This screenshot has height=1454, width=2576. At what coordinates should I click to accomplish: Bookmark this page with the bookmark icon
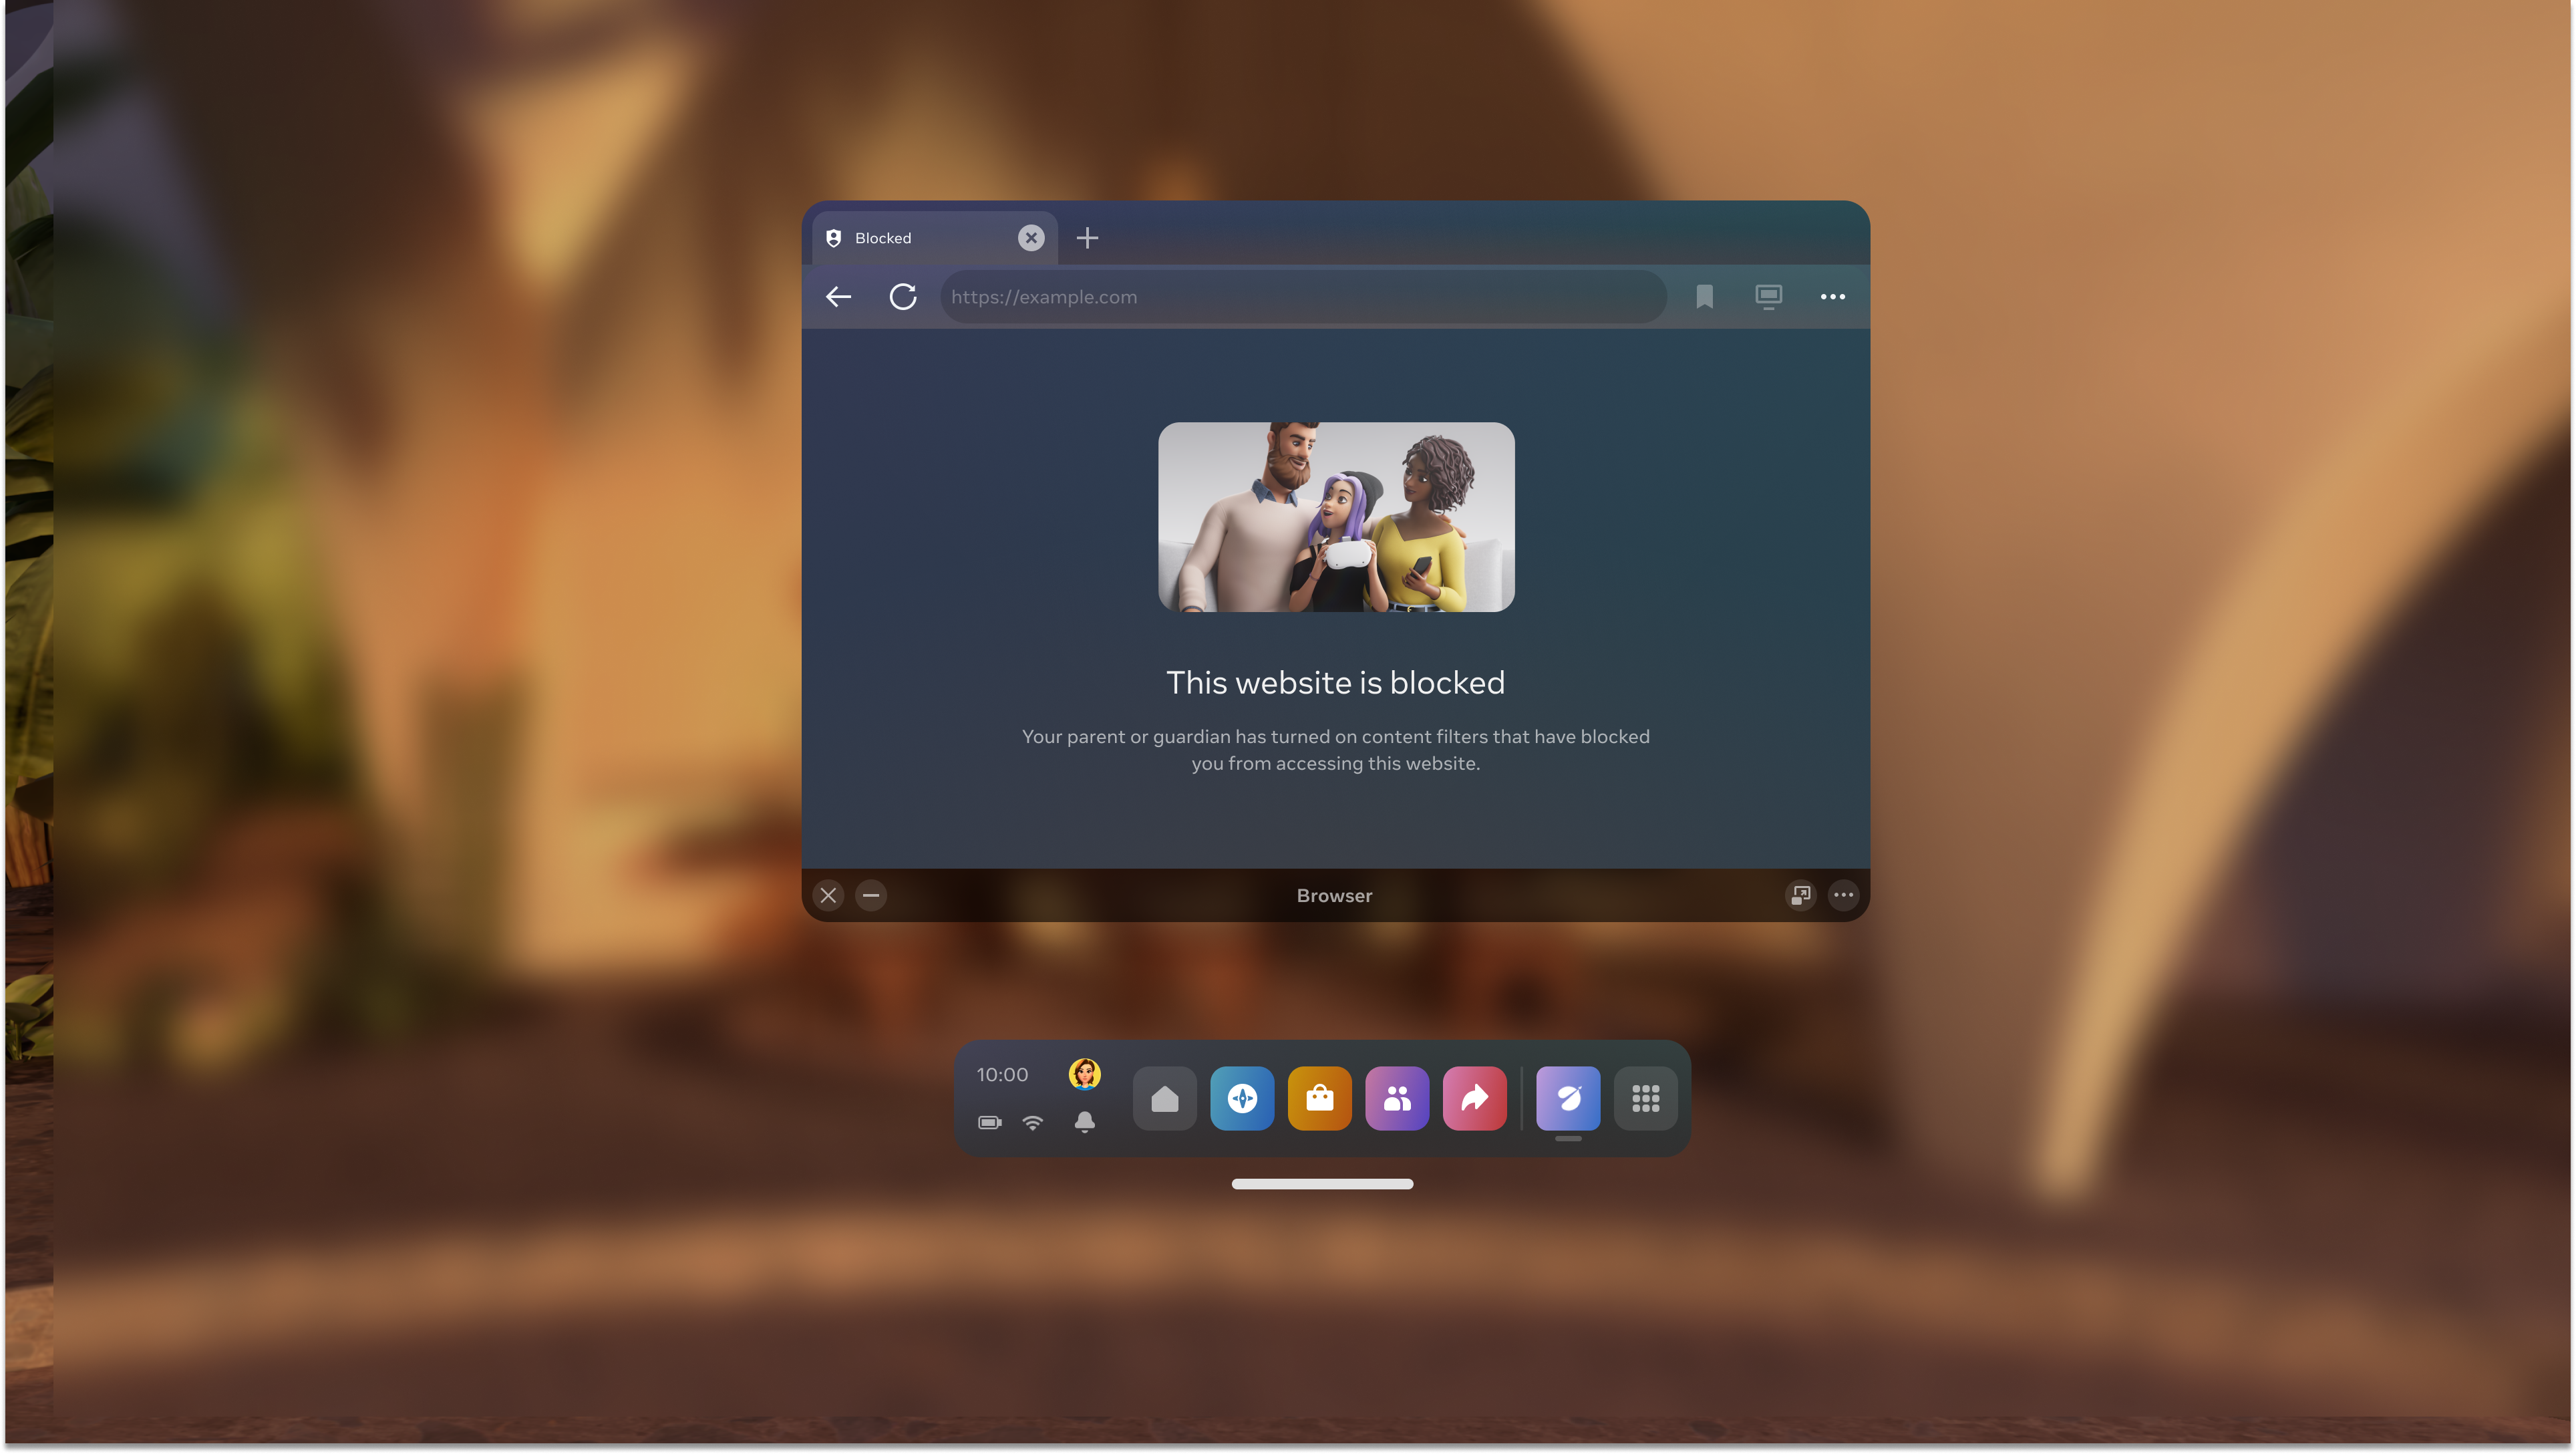pyautogui.click(x=1704, y=297)
